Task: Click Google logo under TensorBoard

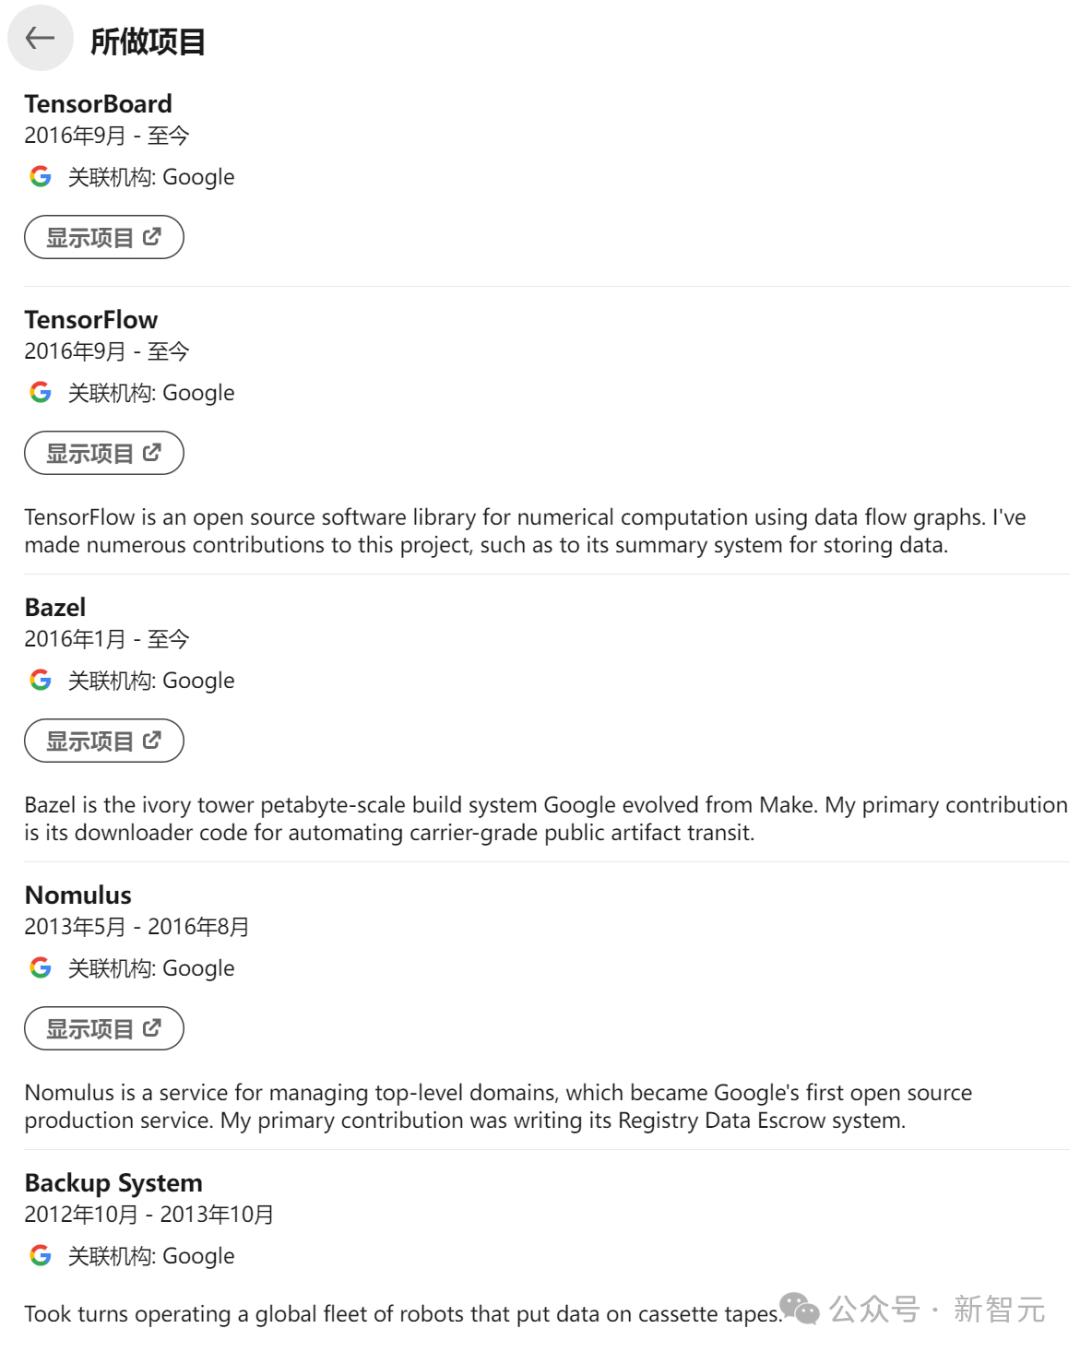Action: [40, 177]
